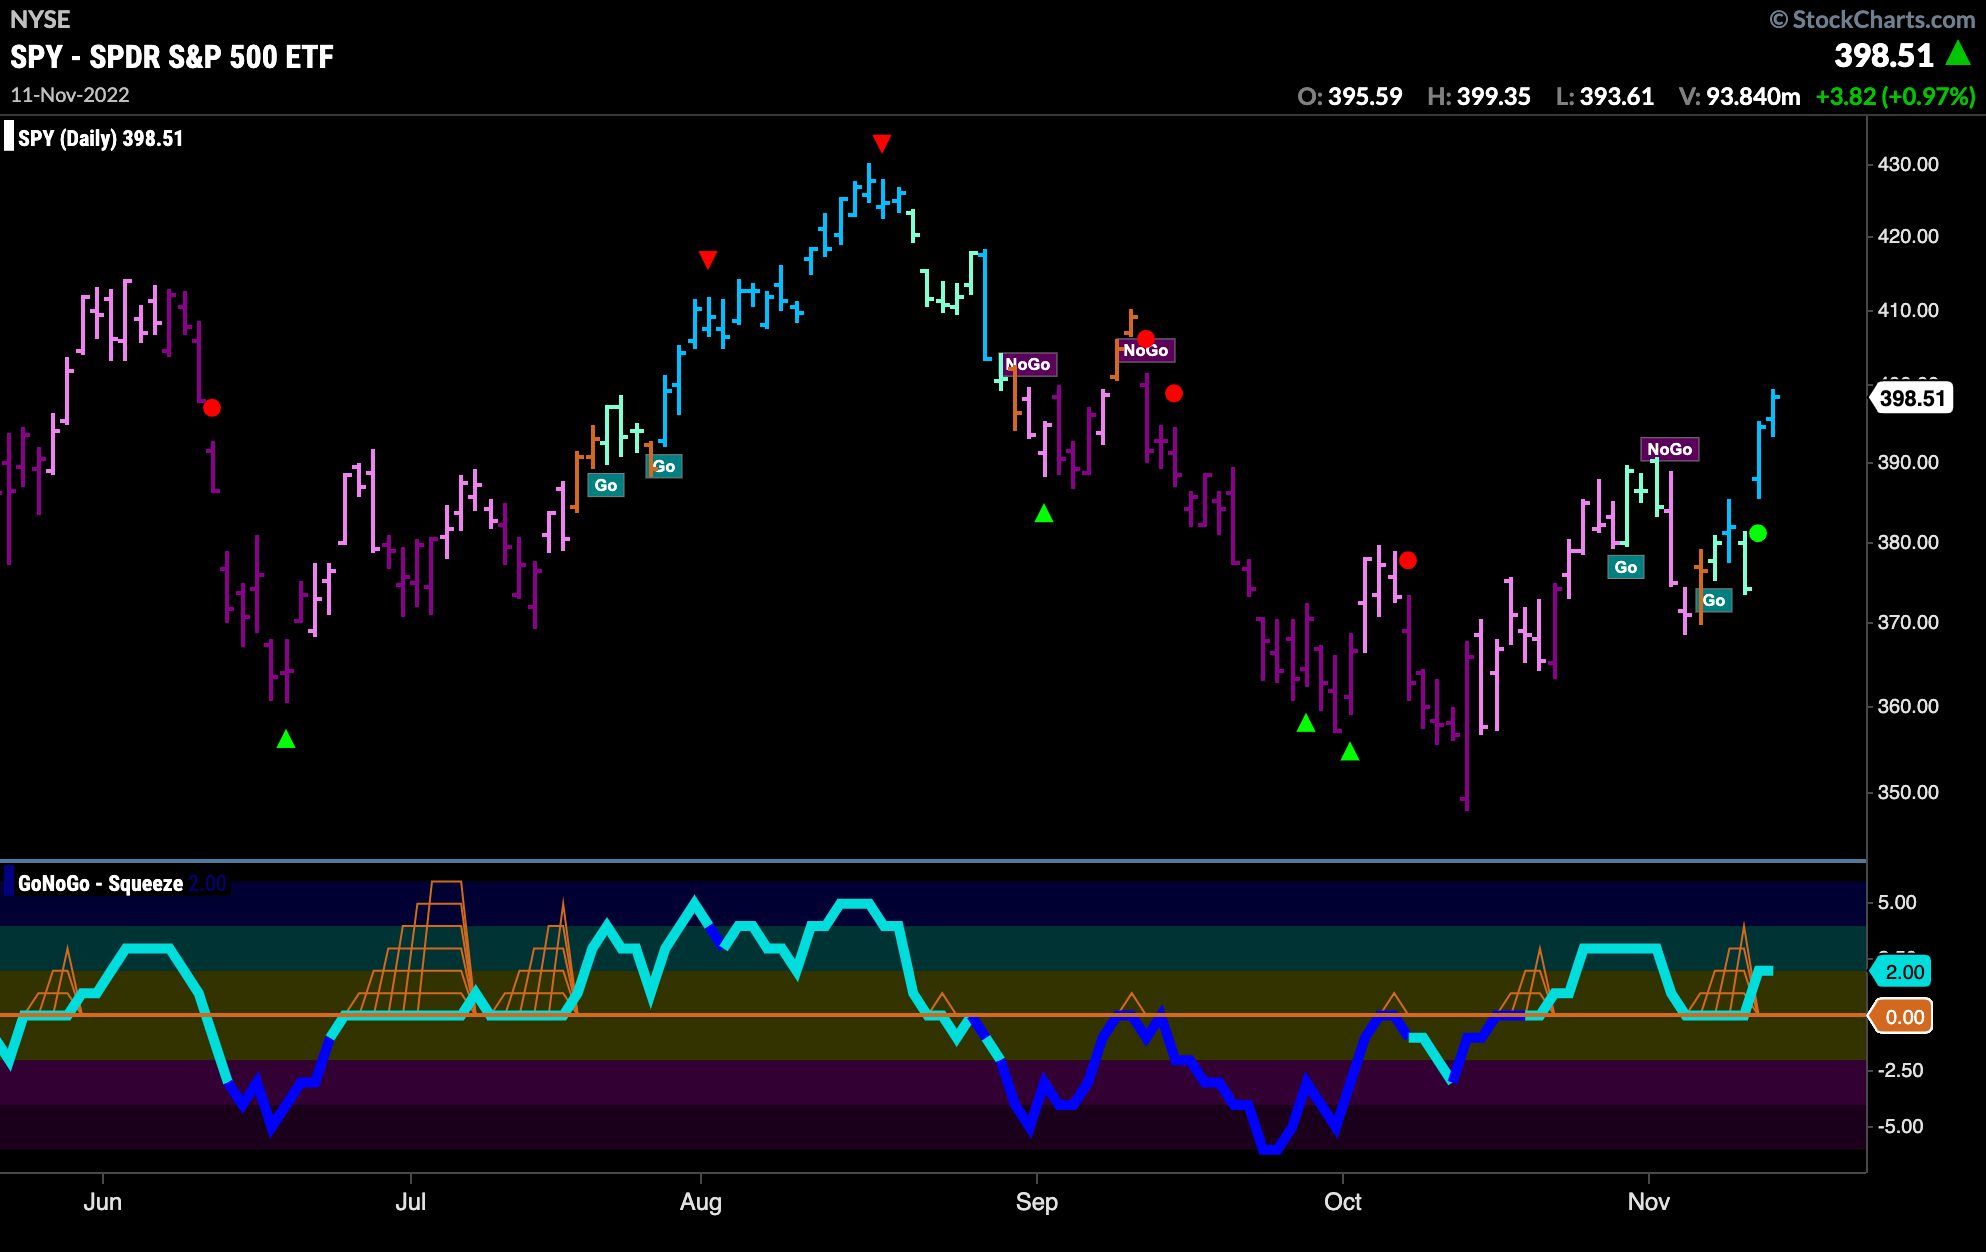The width and height of the screenshot is (1986, 1252).
Task: Click the NoGo label in early November
Action: 1670,449
